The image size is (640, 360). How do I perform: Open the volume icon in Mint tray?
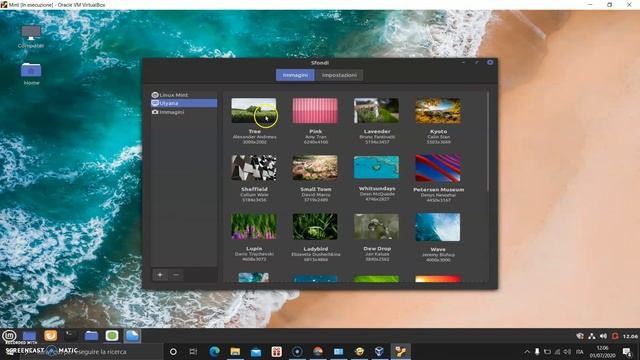[x=603, y=336]
